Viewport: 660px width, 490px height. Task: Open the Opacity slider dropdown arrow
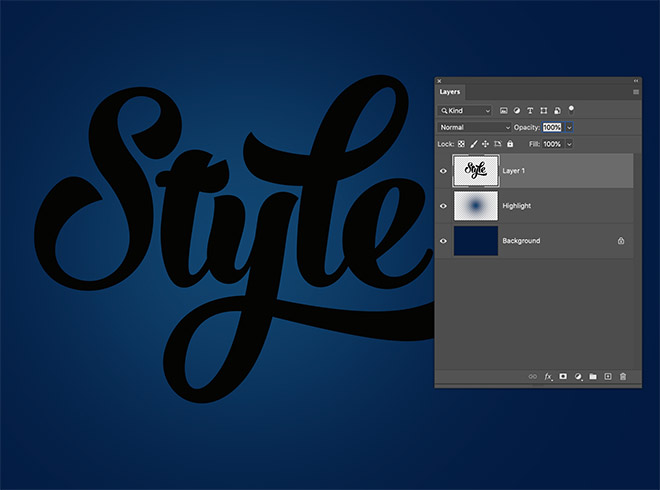tap(569, 127)
